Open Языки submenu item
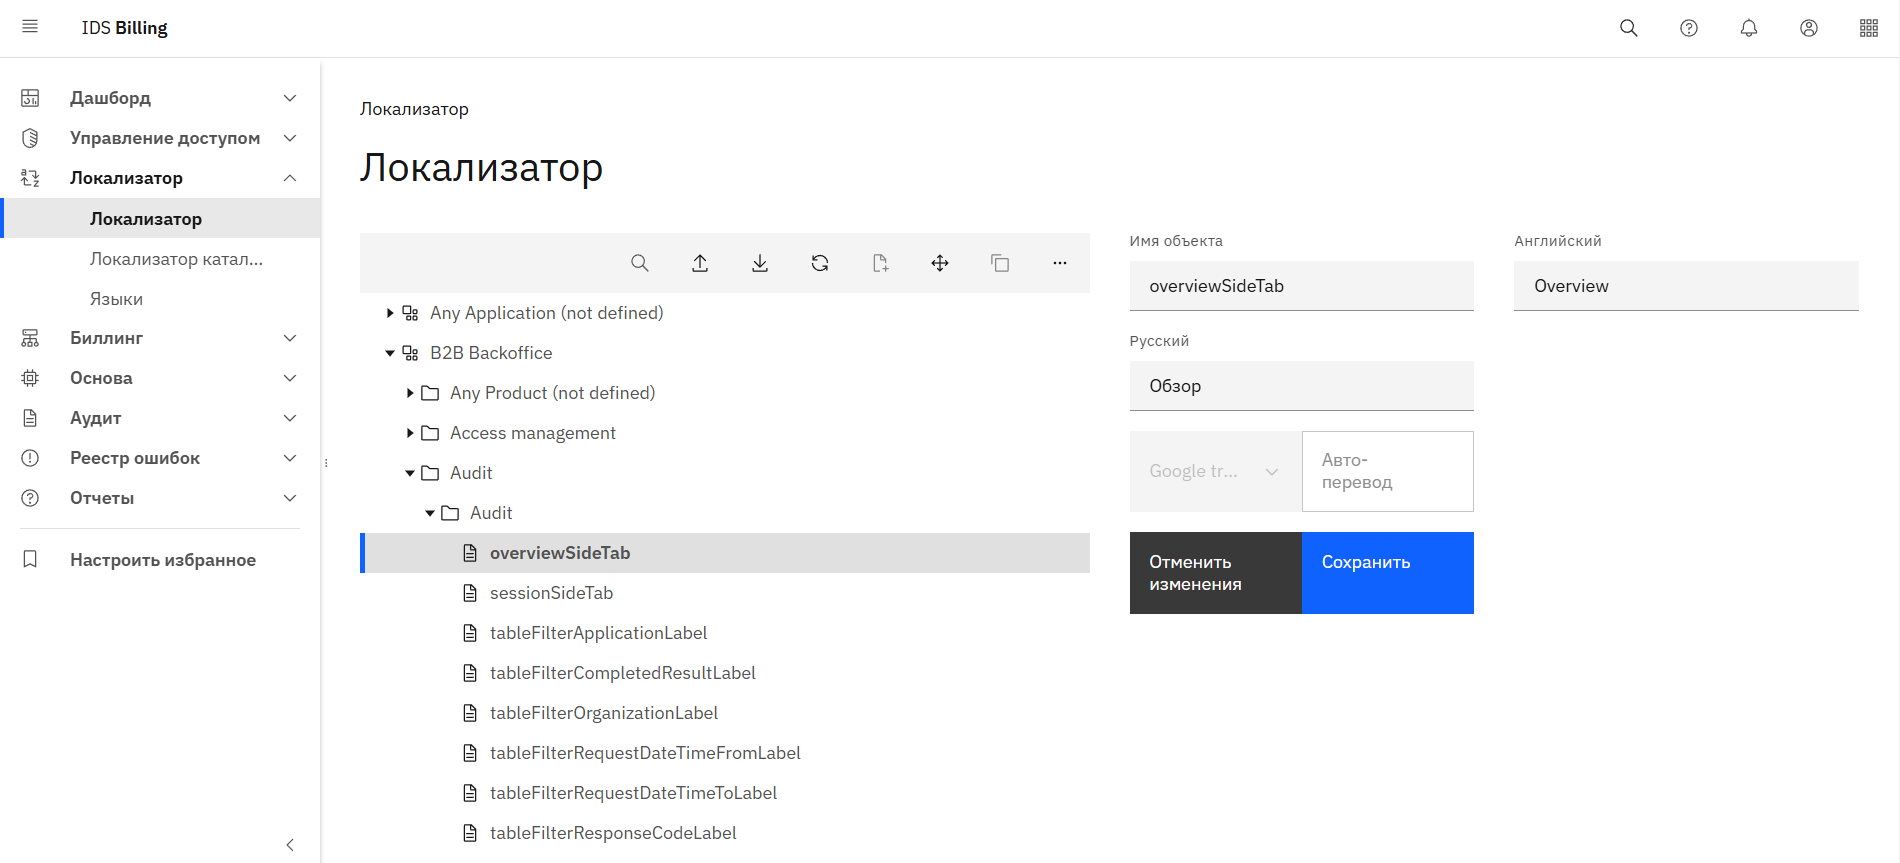 click(116, 299)
